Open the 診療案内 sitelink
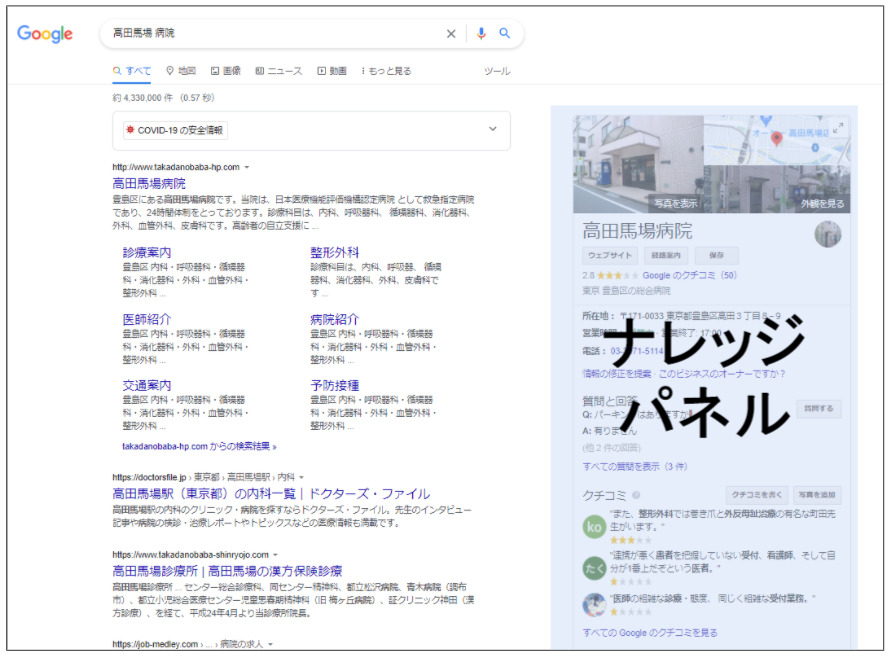The height and width of the screenshot is (657, 888). tap(147, 253)
